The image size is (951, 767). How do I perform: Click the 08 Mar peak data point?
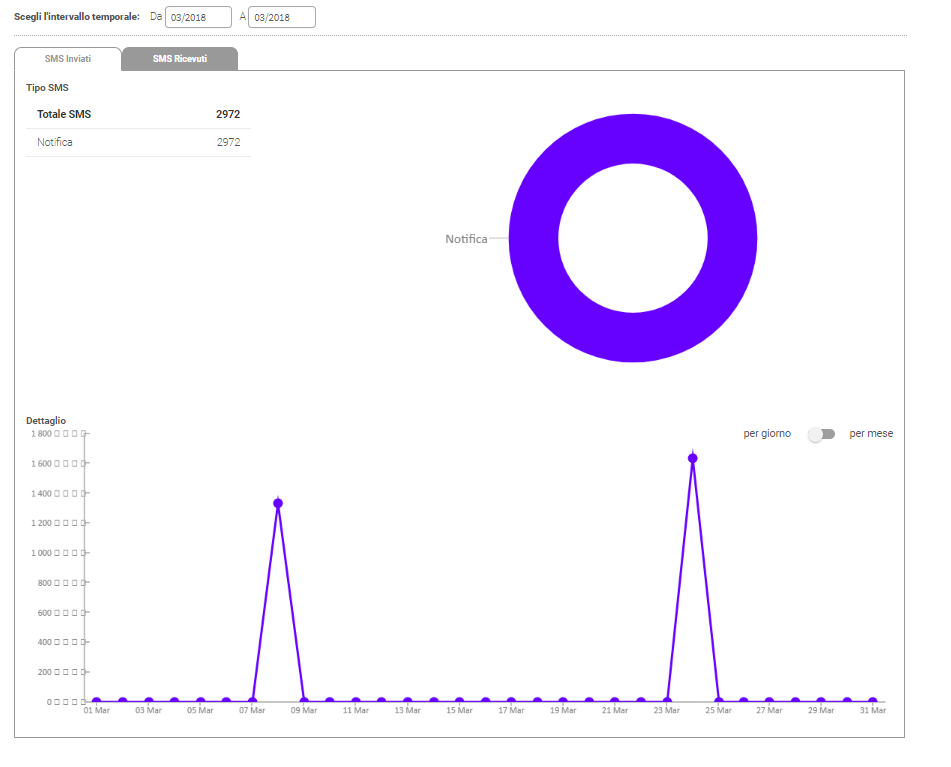pyautogui.click(x=278, y=503)
